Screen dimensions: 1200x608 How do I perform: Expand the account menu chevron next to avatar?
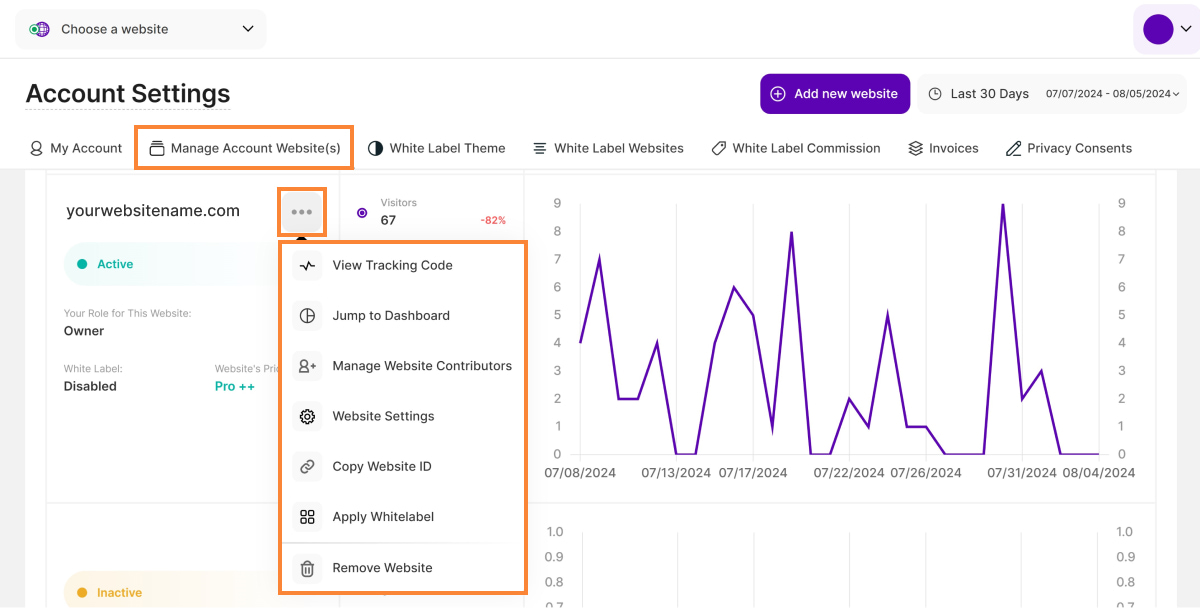pos(1186,29)
